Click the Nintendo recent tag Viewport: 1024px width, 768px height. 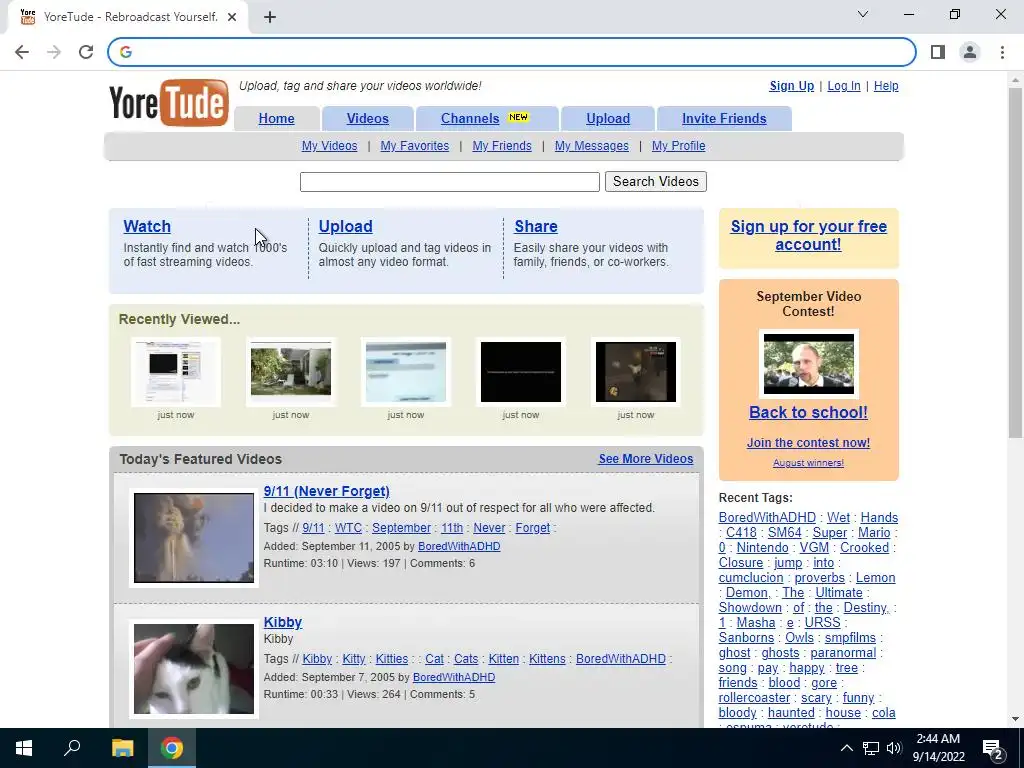(x=763, y=547)
